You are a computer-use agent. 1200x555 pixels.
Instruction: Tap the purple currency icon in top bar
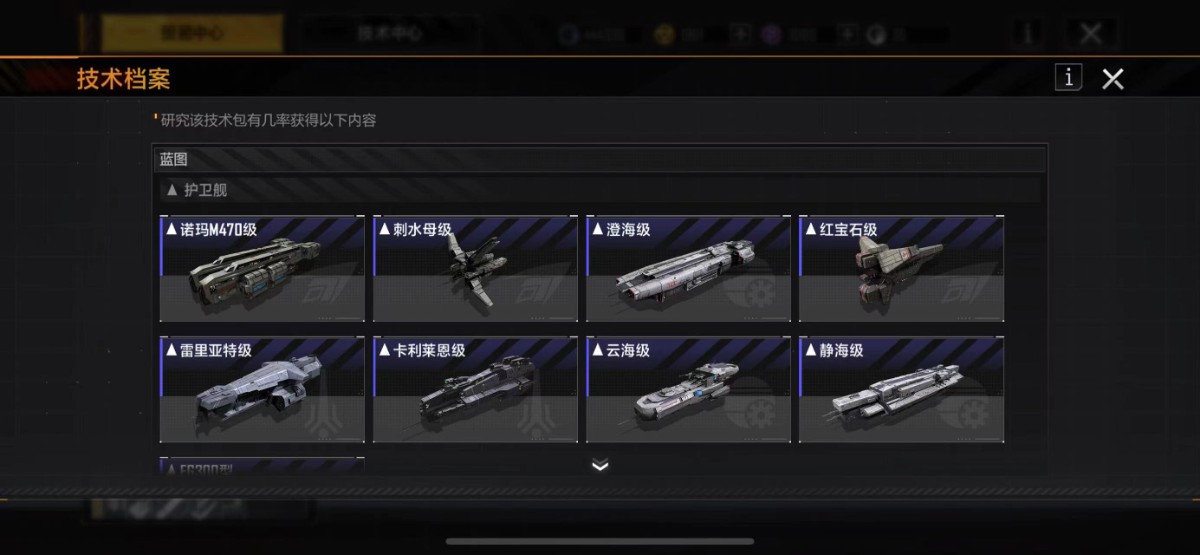[771, 34]
